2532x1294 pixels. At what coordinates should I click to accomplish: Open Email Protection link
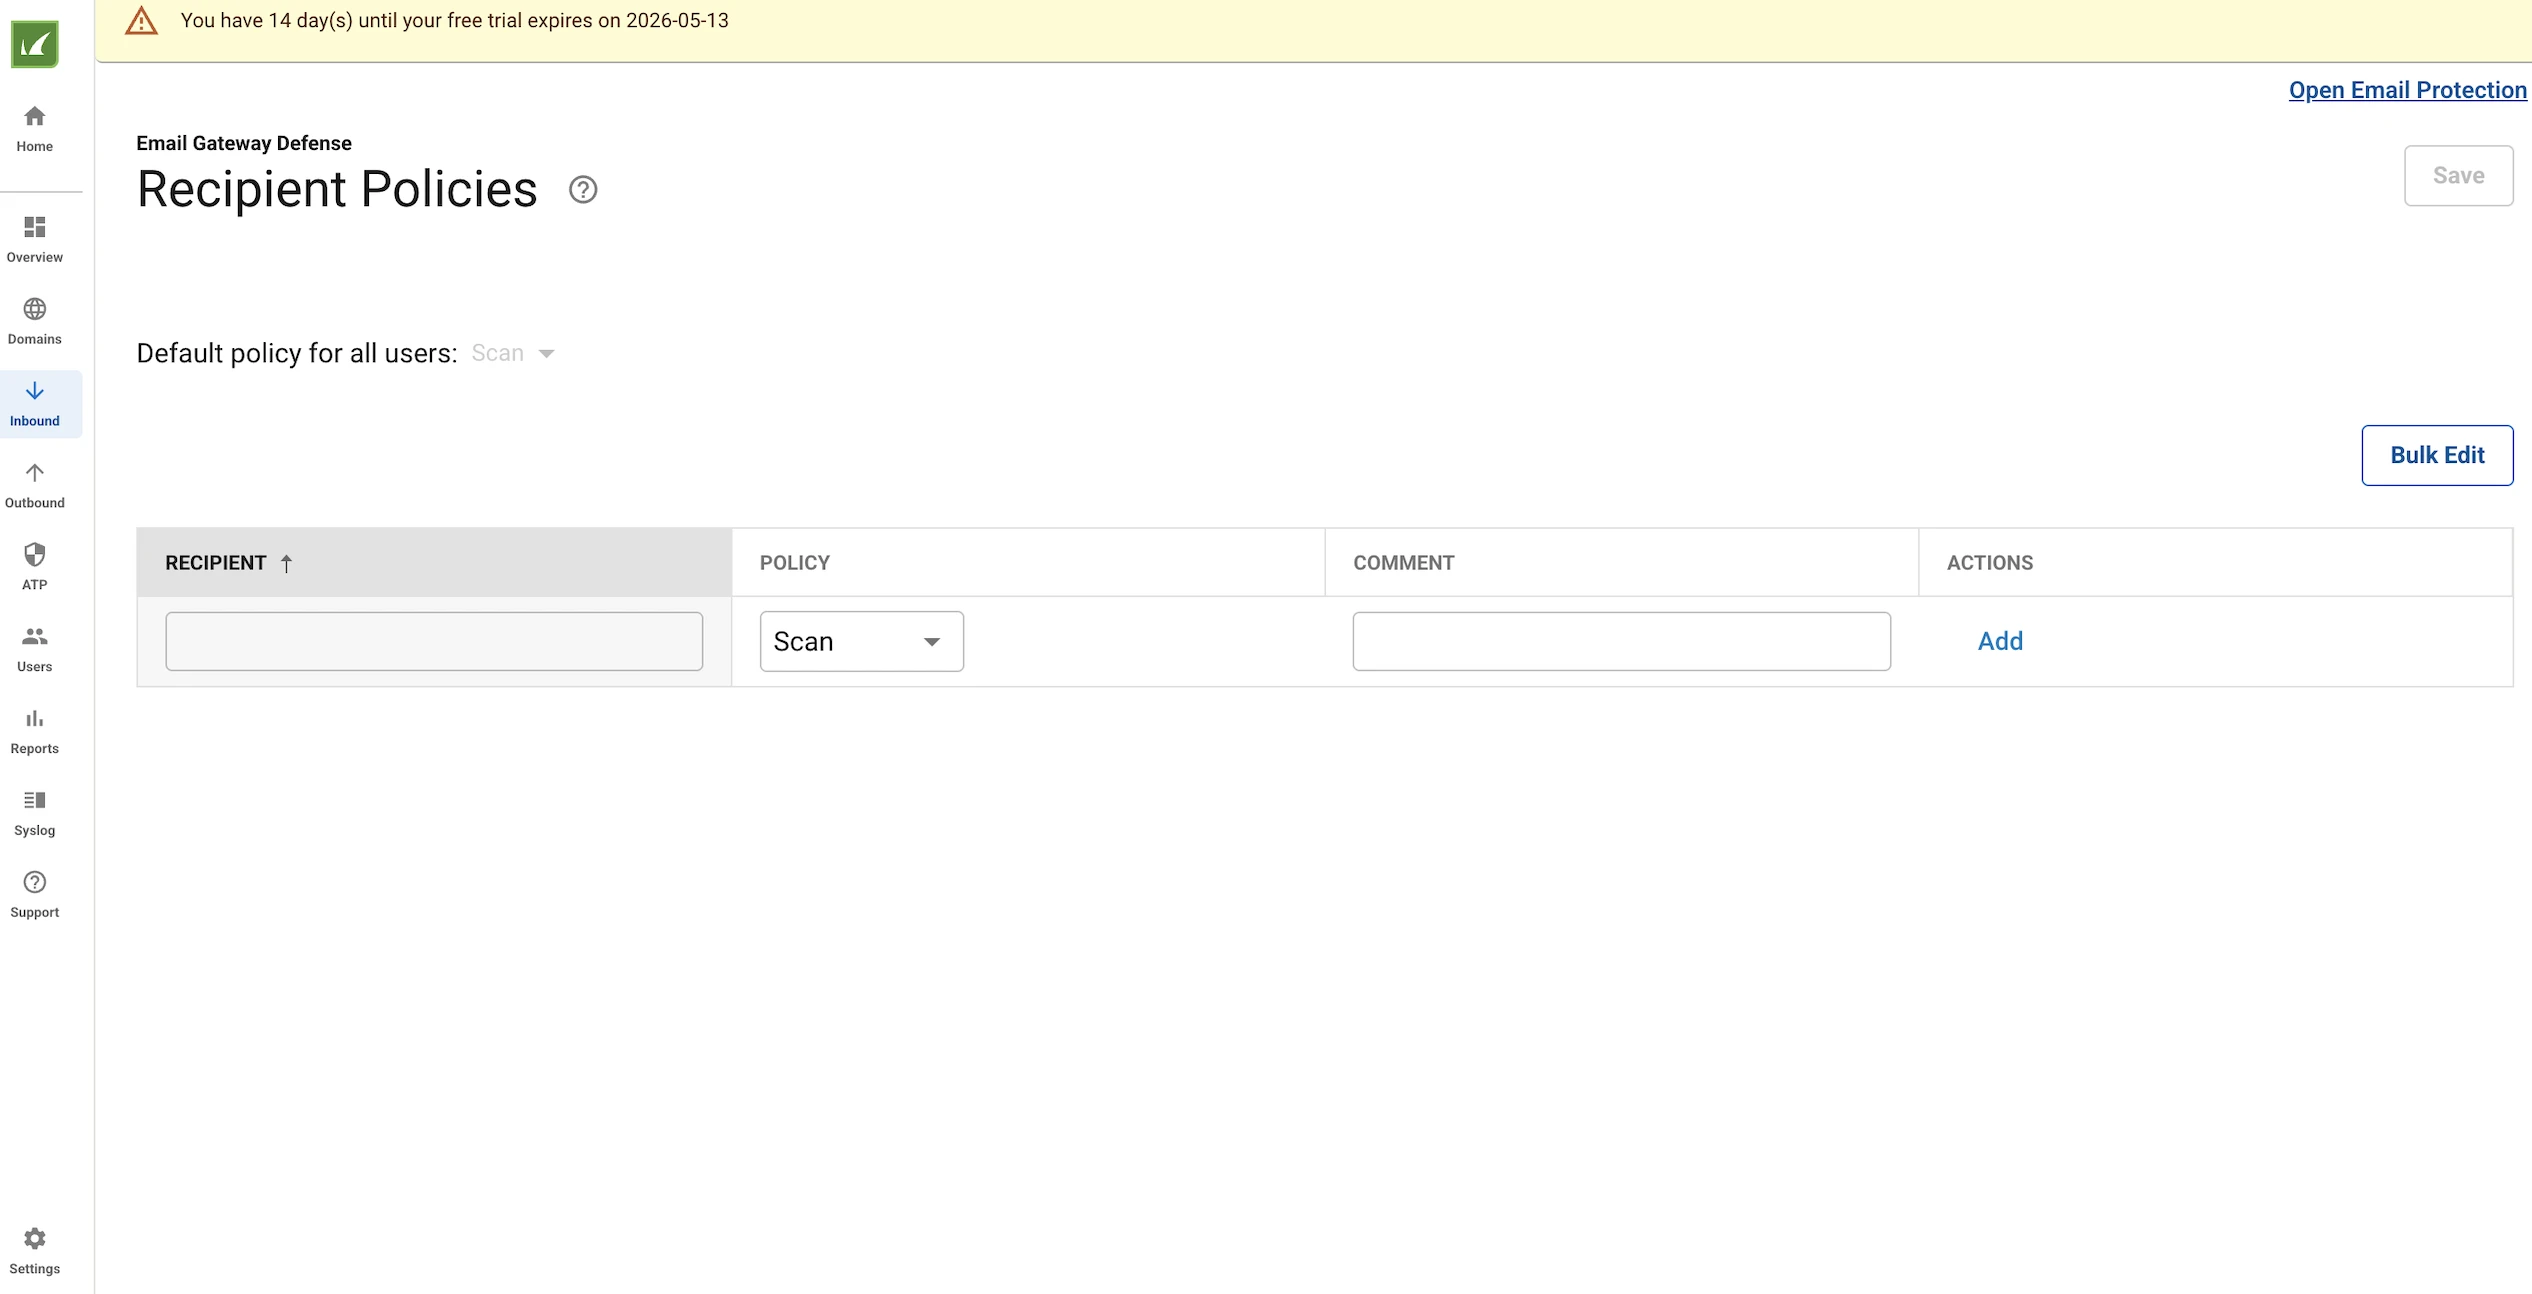click(2407, 90)
